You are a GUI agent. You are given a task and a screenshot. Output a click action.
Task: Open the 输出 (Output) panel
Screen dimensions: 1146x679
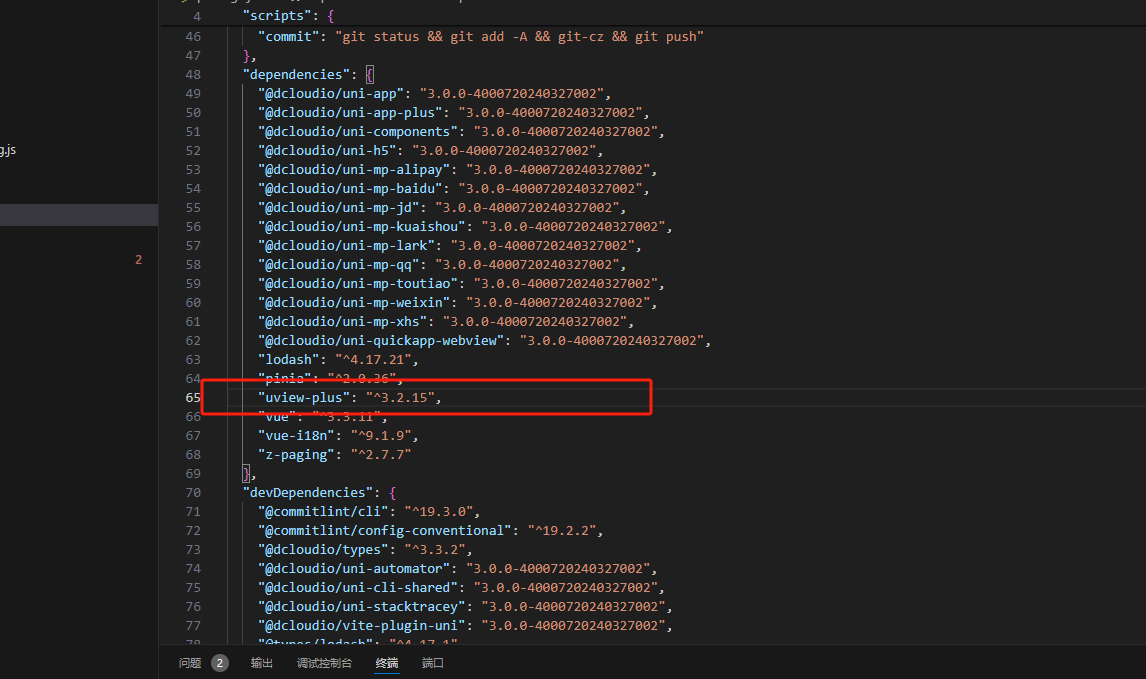coord(261,662)
